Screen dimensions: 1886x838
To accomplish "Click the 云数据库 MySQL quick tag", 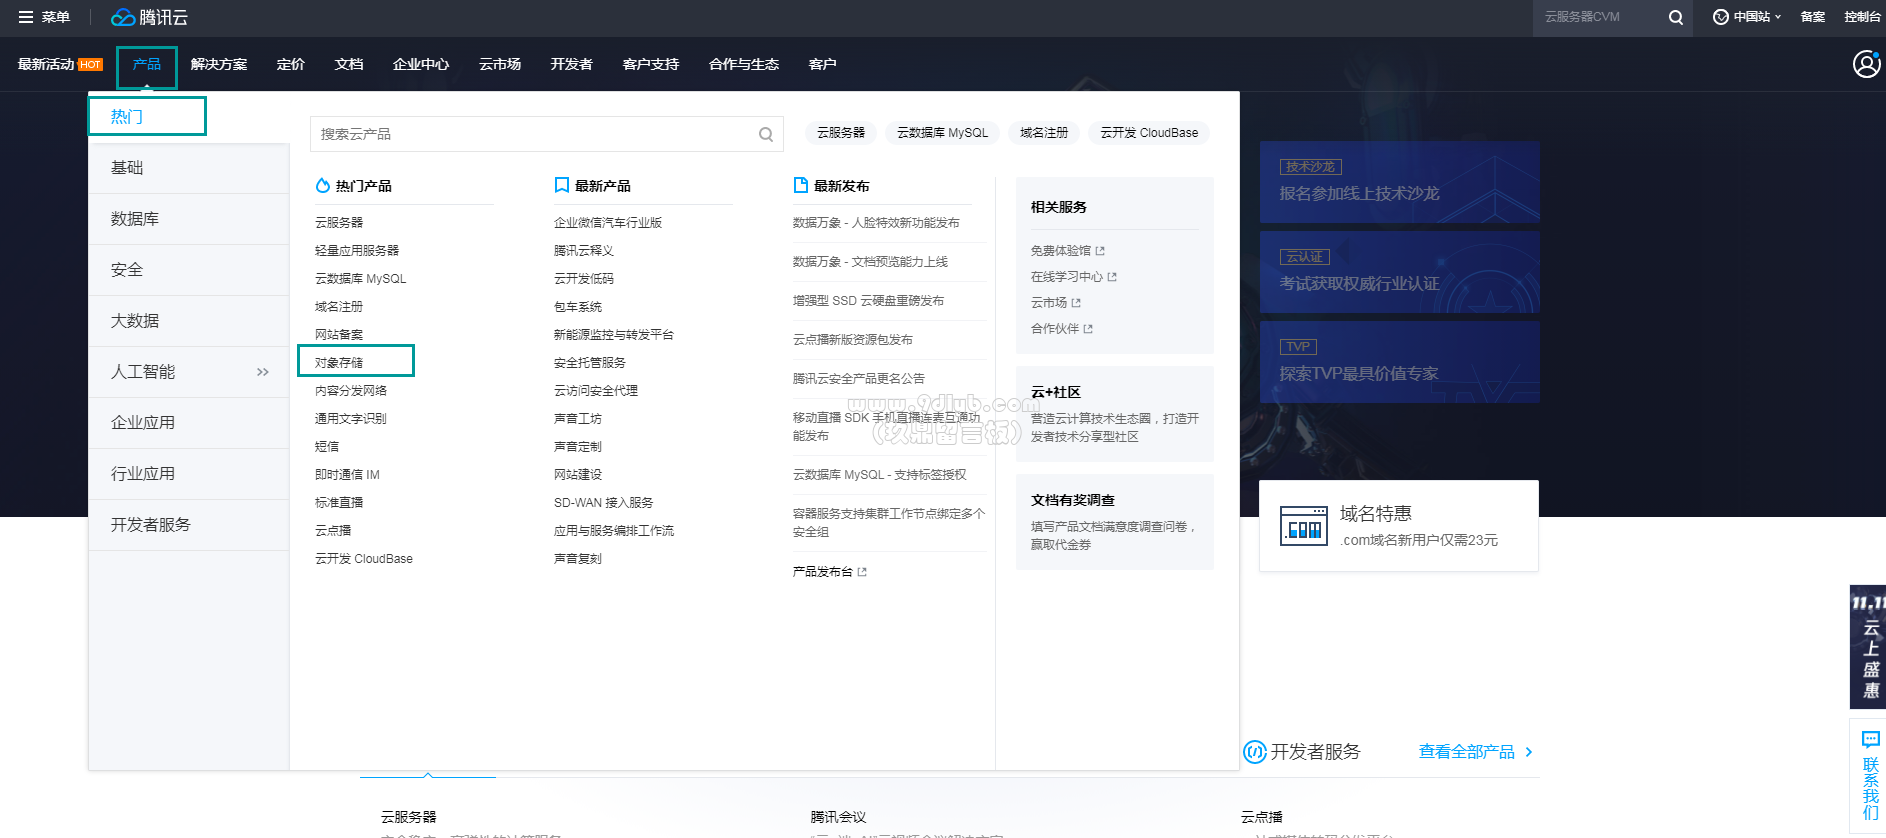I will [942, 133].
